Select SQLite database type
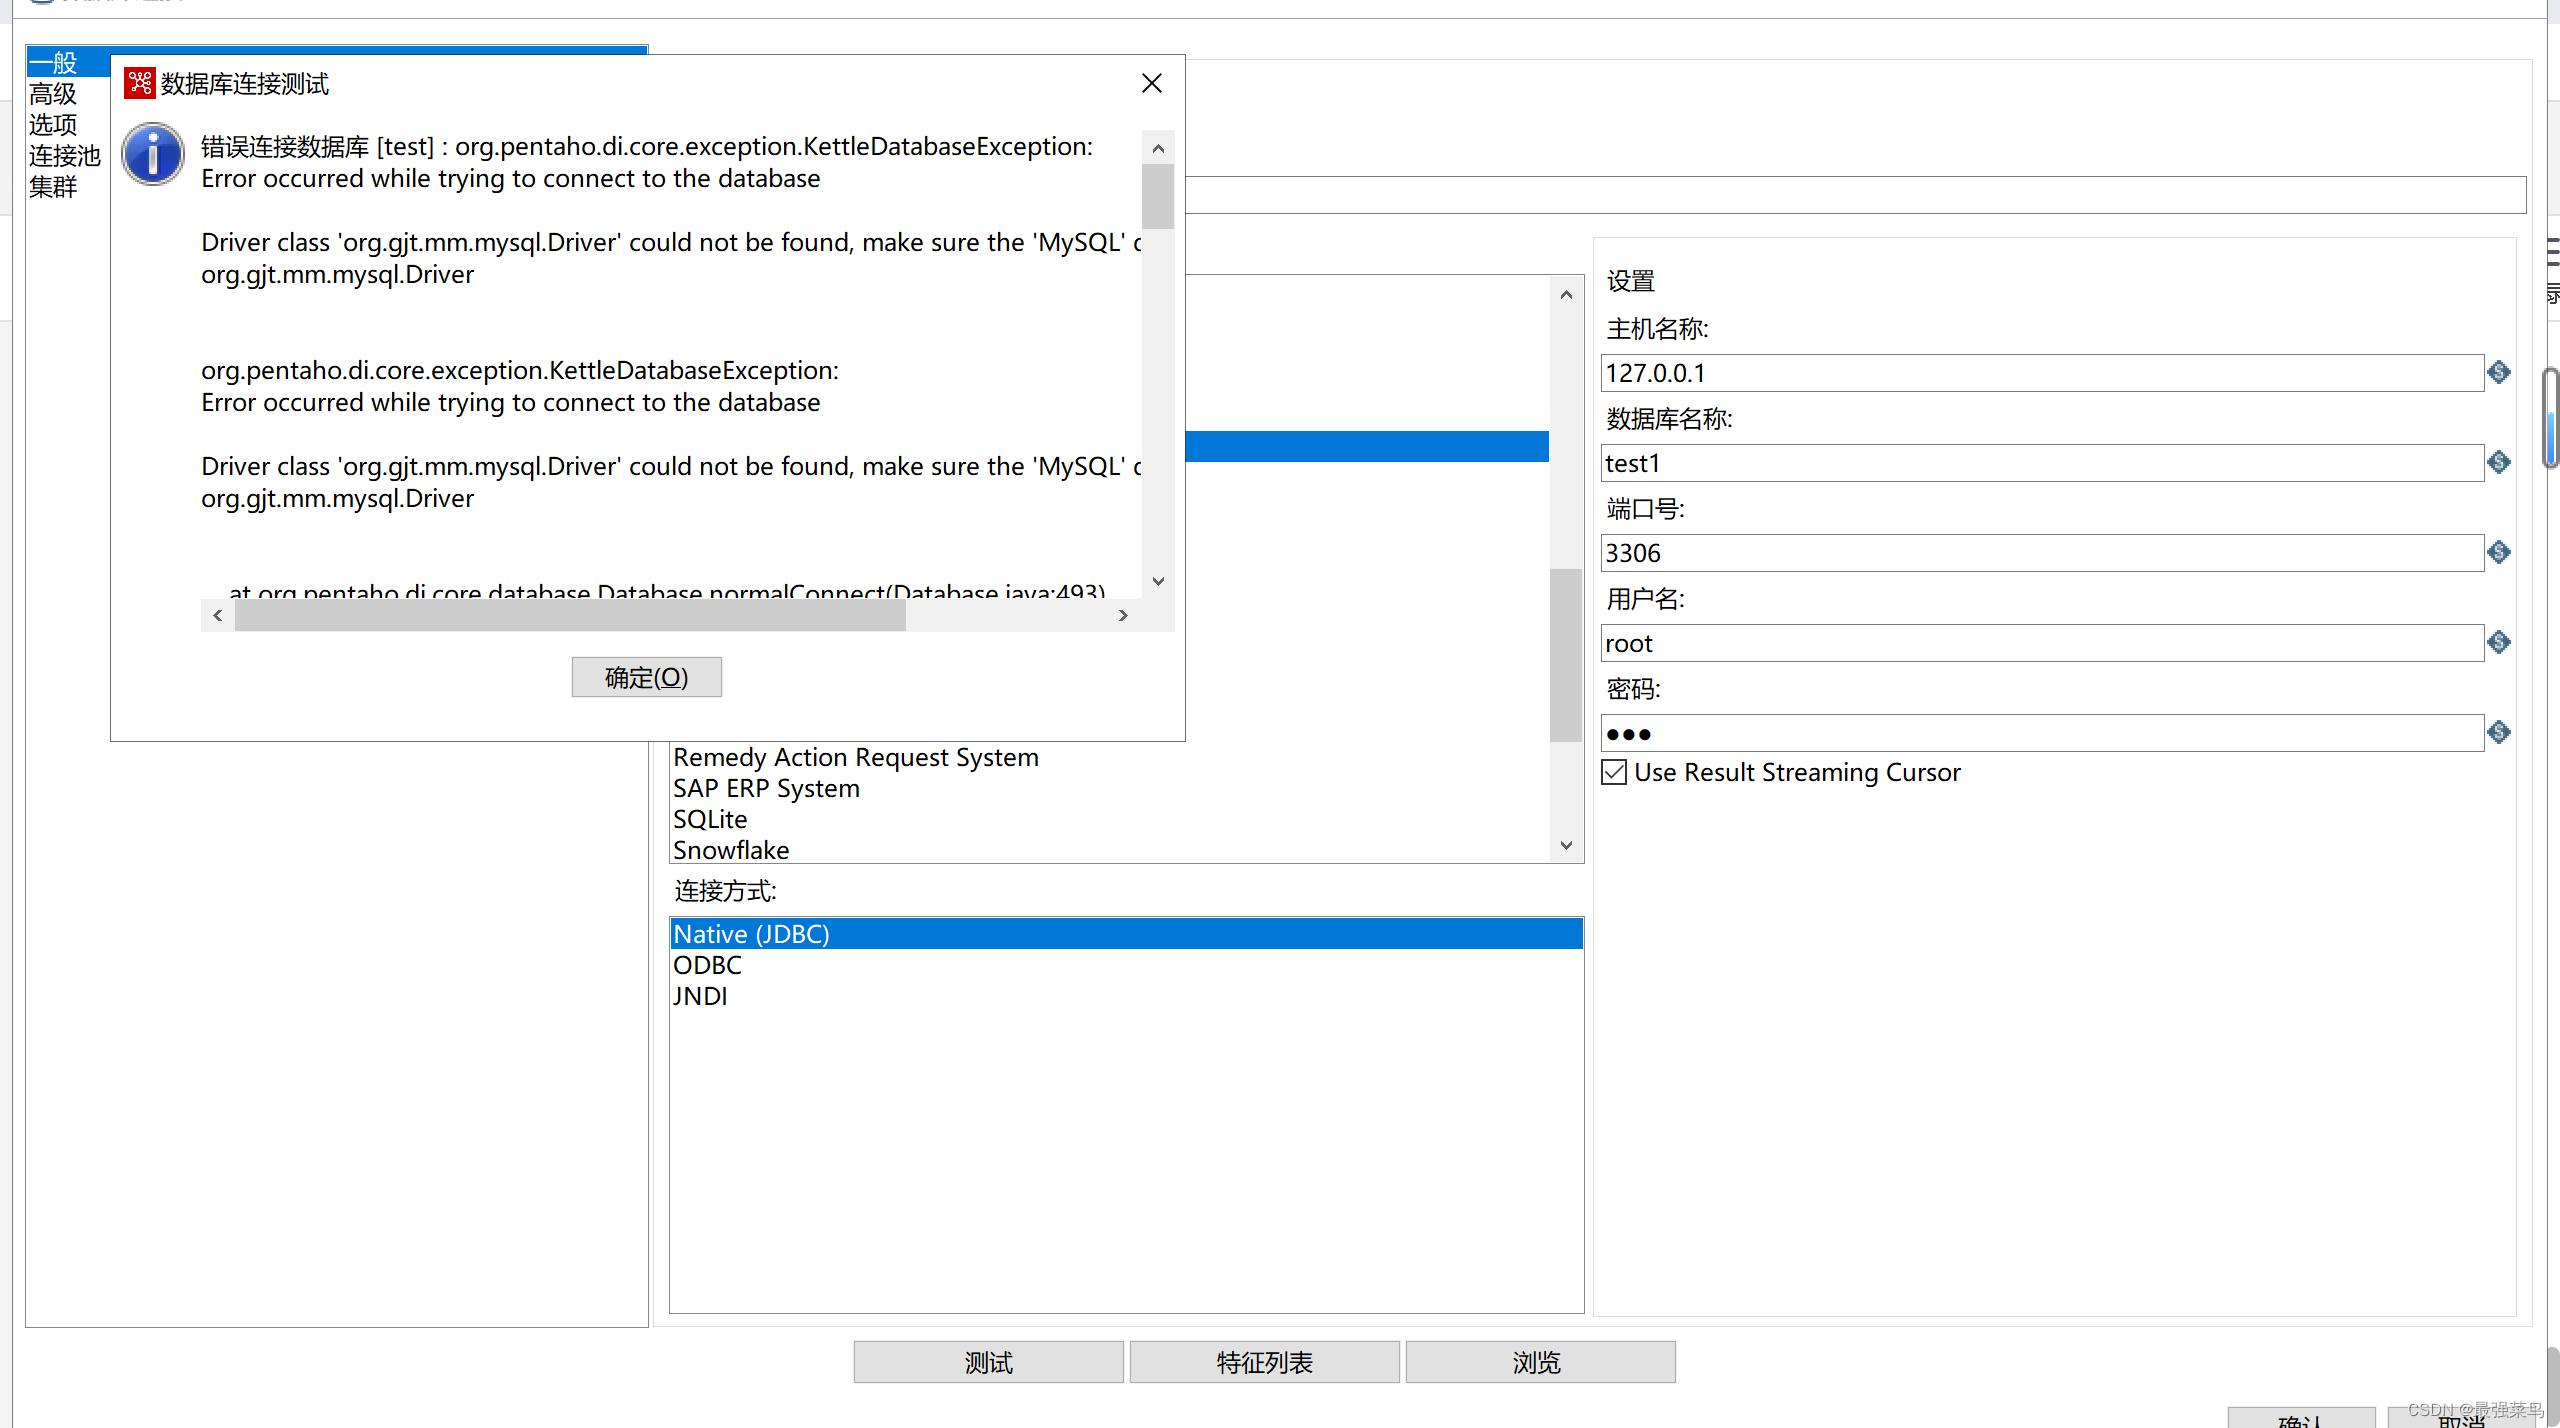This screenshot has width=2560, height=1428. tap(1110, 819)
